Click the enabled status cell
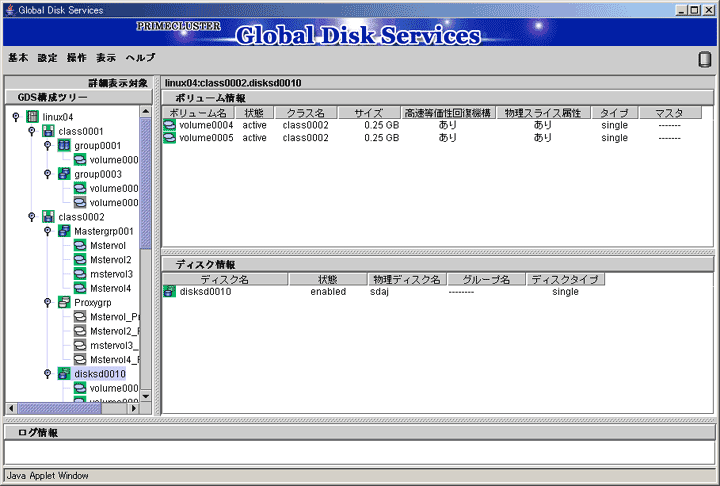Image resolution: width=720 pixels, height=486 pixels. pyautogui.click(x=328, y=291)
